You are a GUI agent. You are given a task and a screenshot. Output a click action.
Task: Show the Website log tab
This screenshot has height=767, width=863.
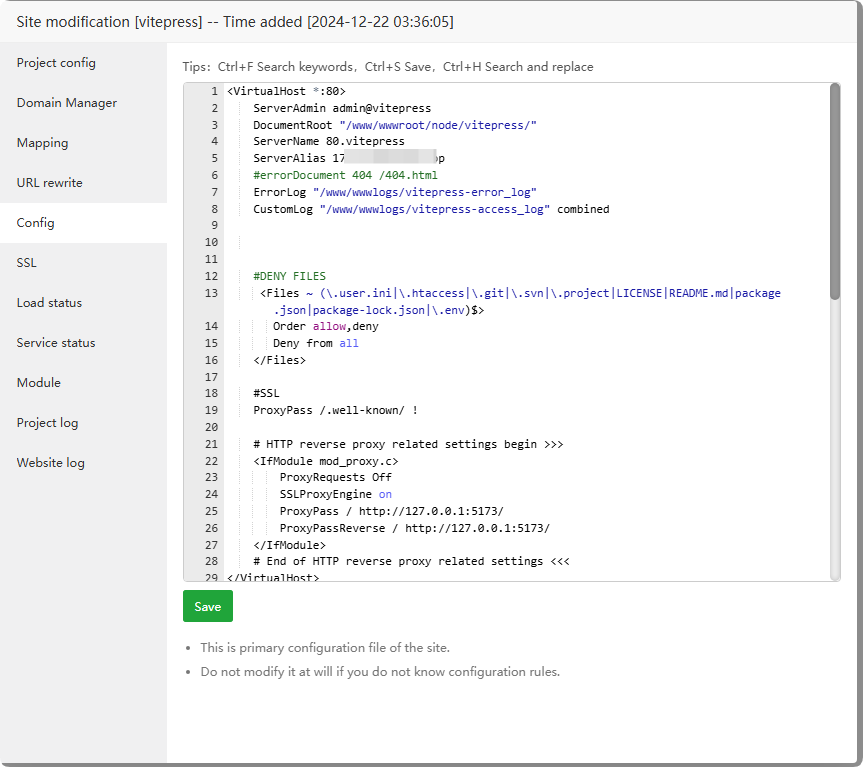tap(50, 463)
